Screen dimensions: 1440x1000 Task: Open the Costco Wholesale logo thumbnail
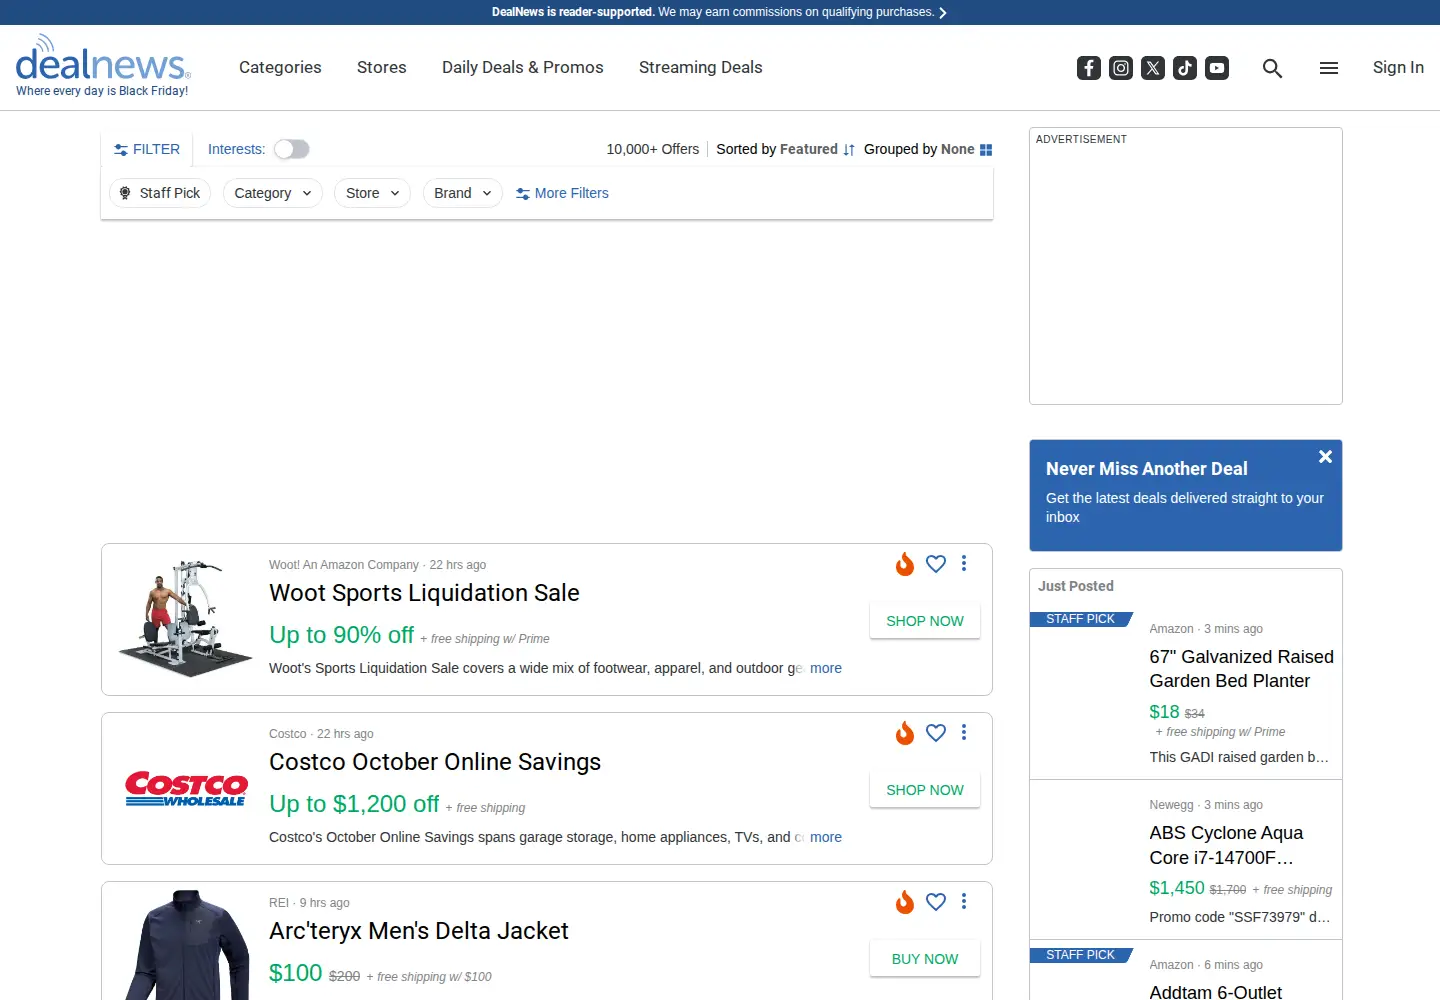point(186,788)
